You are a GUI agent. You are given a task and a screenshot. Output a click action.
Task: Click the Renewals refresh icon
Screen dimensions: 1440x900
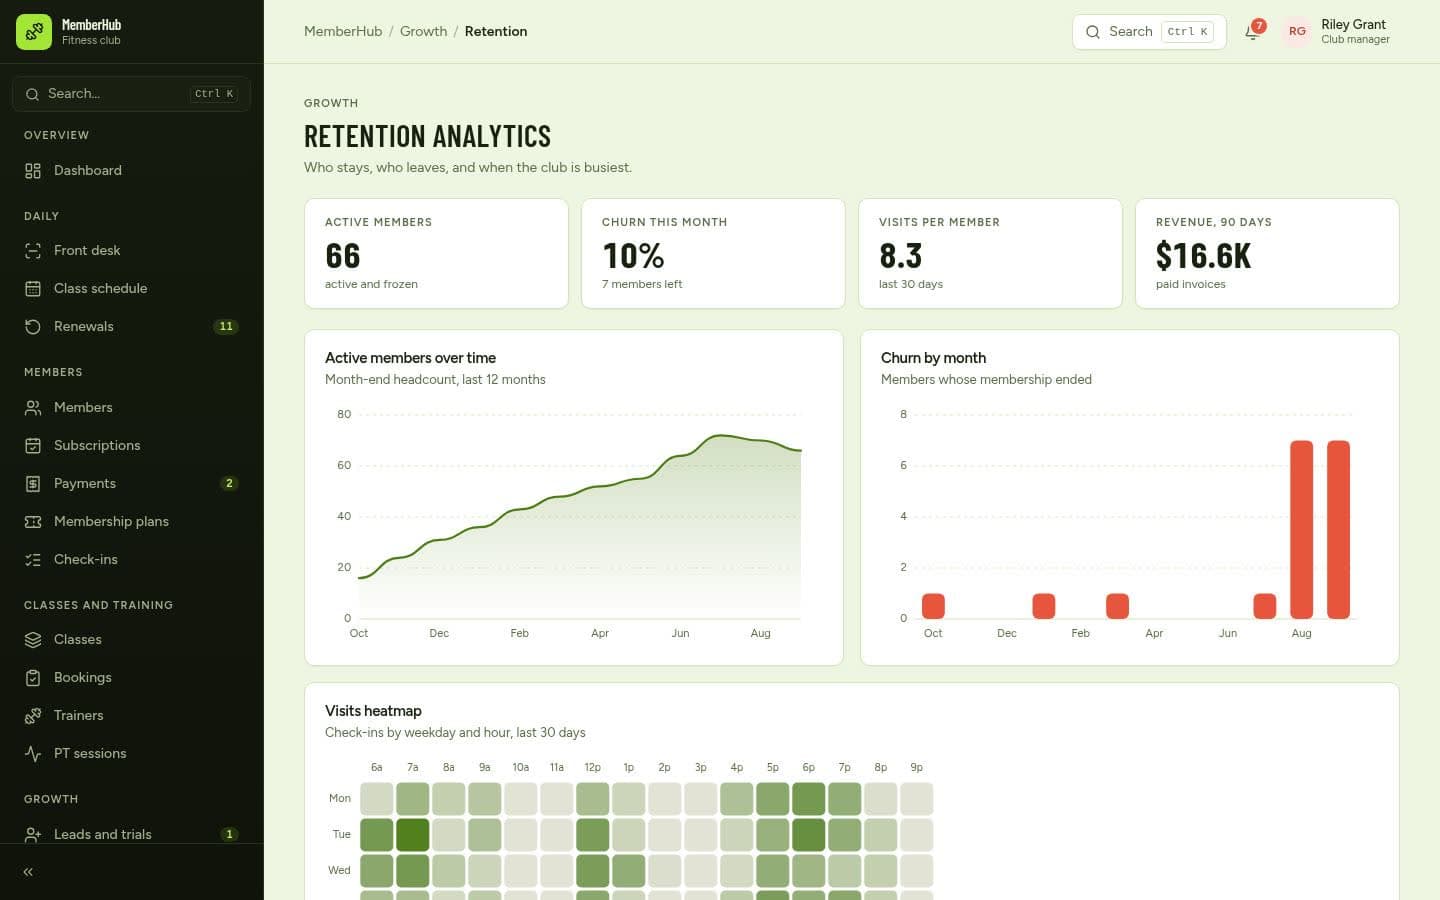tap(33, 327)
